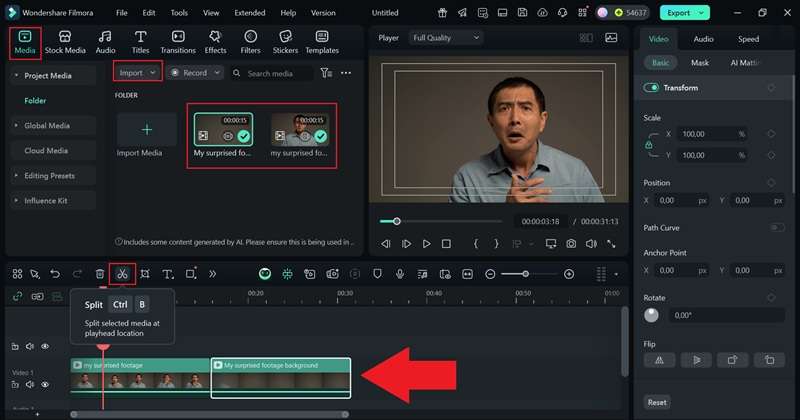Click the Undo arrow in timeline toolbar
This screenshot has height=420, width=800.
(55, 274)
